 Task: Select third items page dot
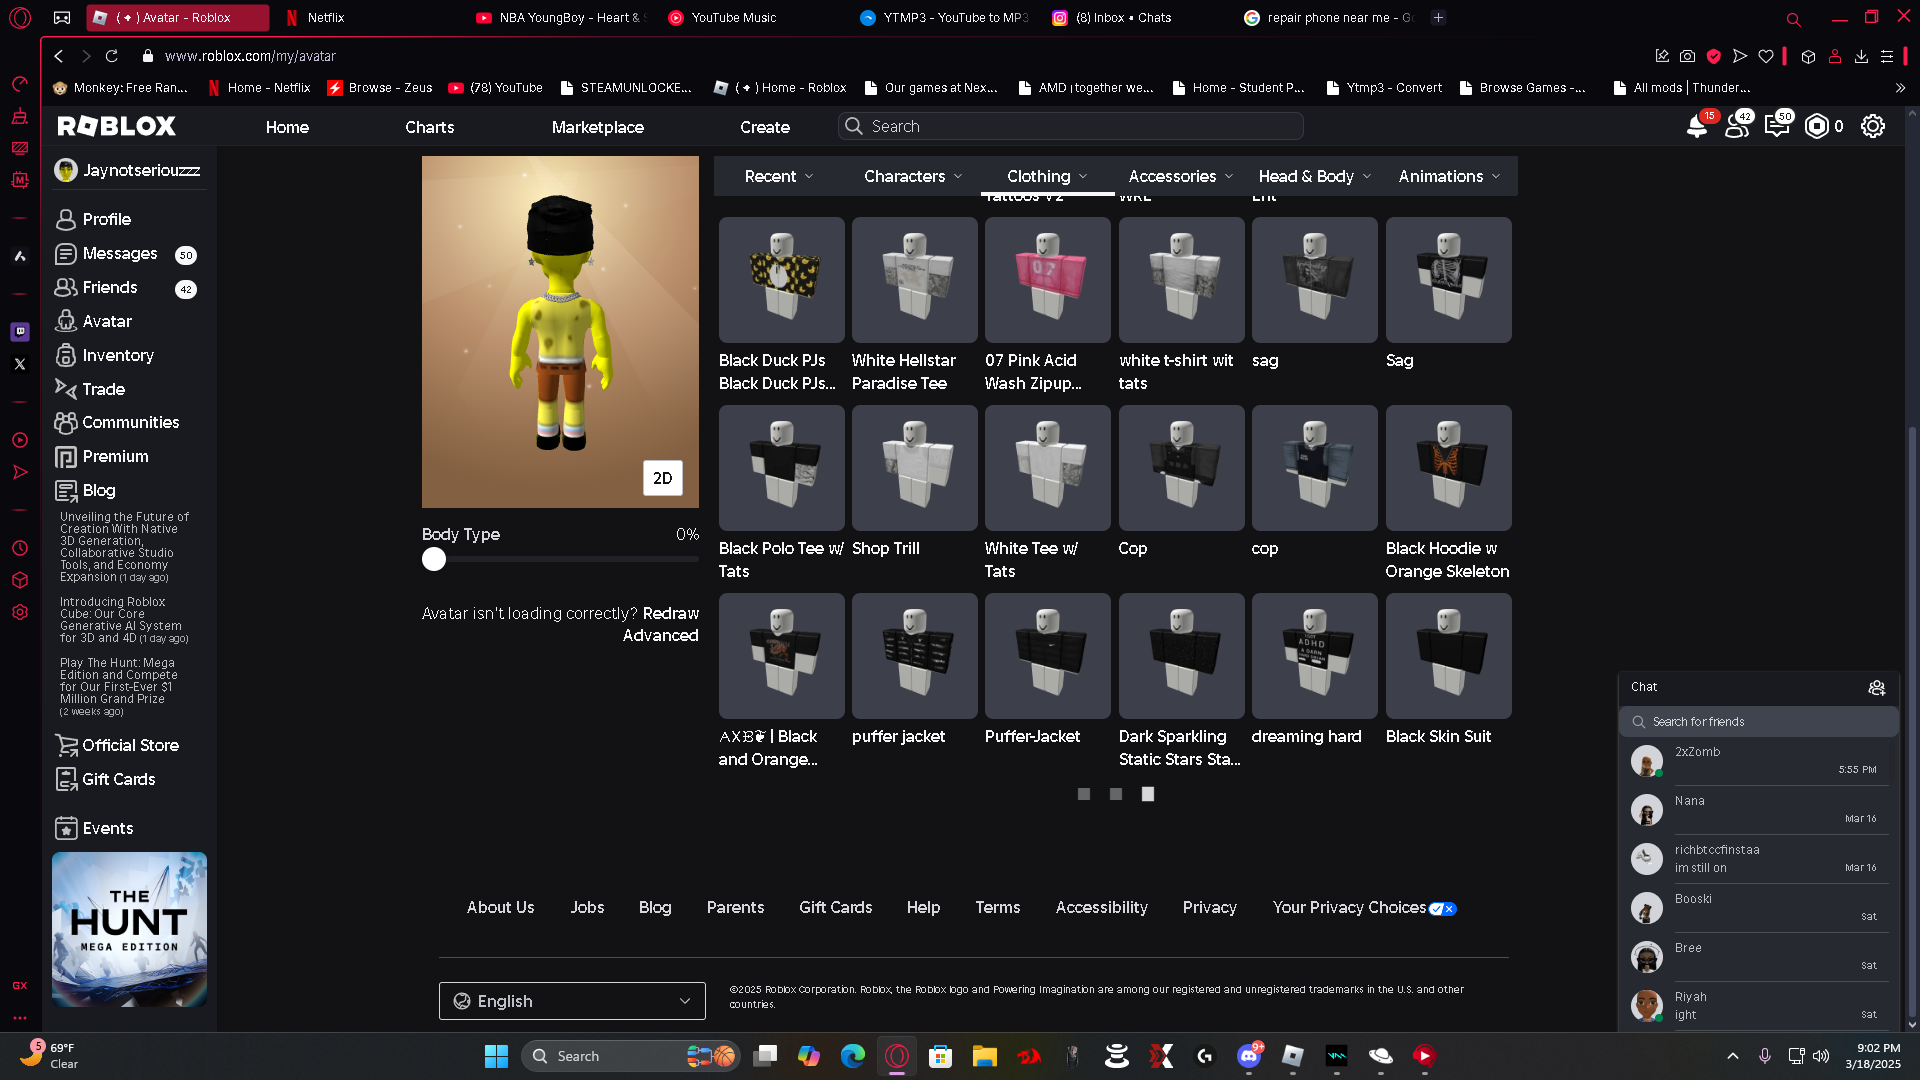1148,794
